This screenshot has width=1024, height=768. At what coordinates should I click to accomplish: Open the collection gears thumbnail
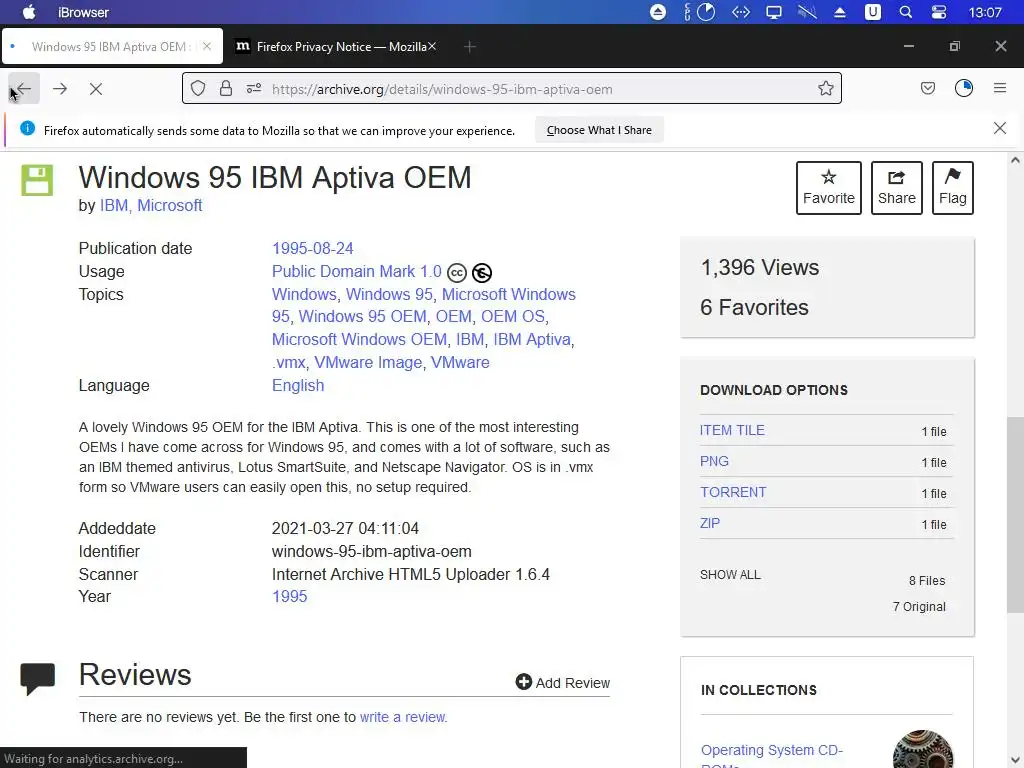coord(922,749)
